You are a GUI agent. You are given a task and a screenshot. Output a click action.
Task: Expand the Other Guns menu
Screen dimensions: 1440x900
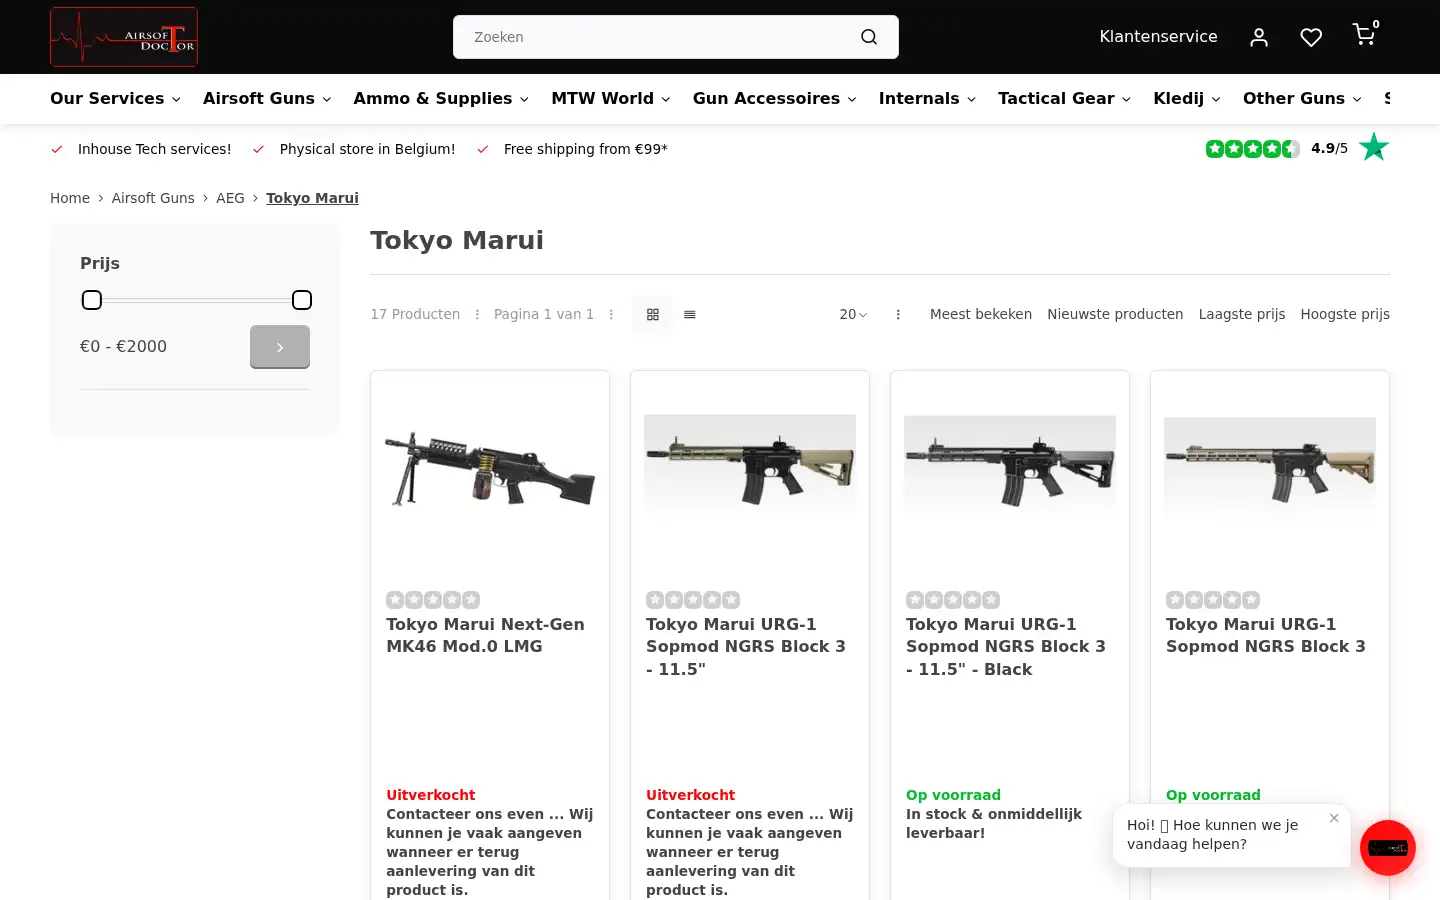[x=1302, y=98]
